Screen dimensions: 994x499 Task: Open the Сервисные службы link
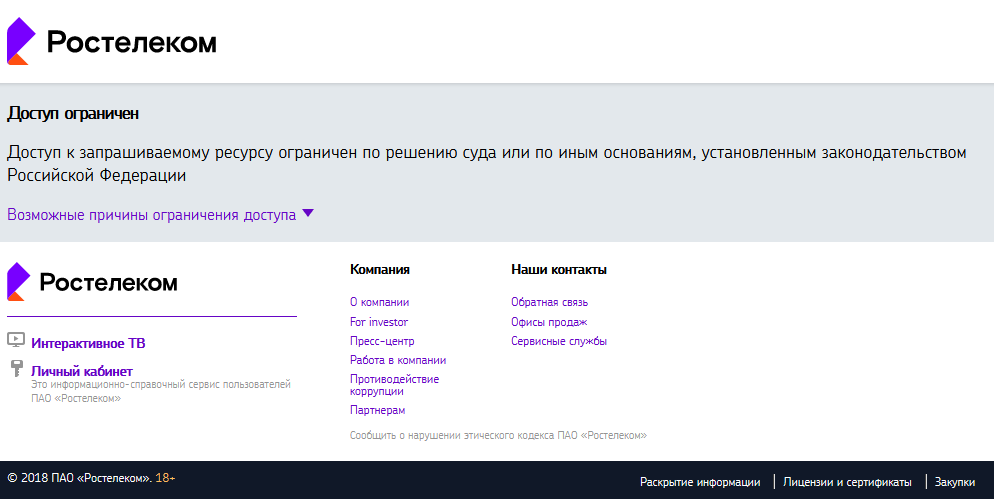tap(559, 341)
